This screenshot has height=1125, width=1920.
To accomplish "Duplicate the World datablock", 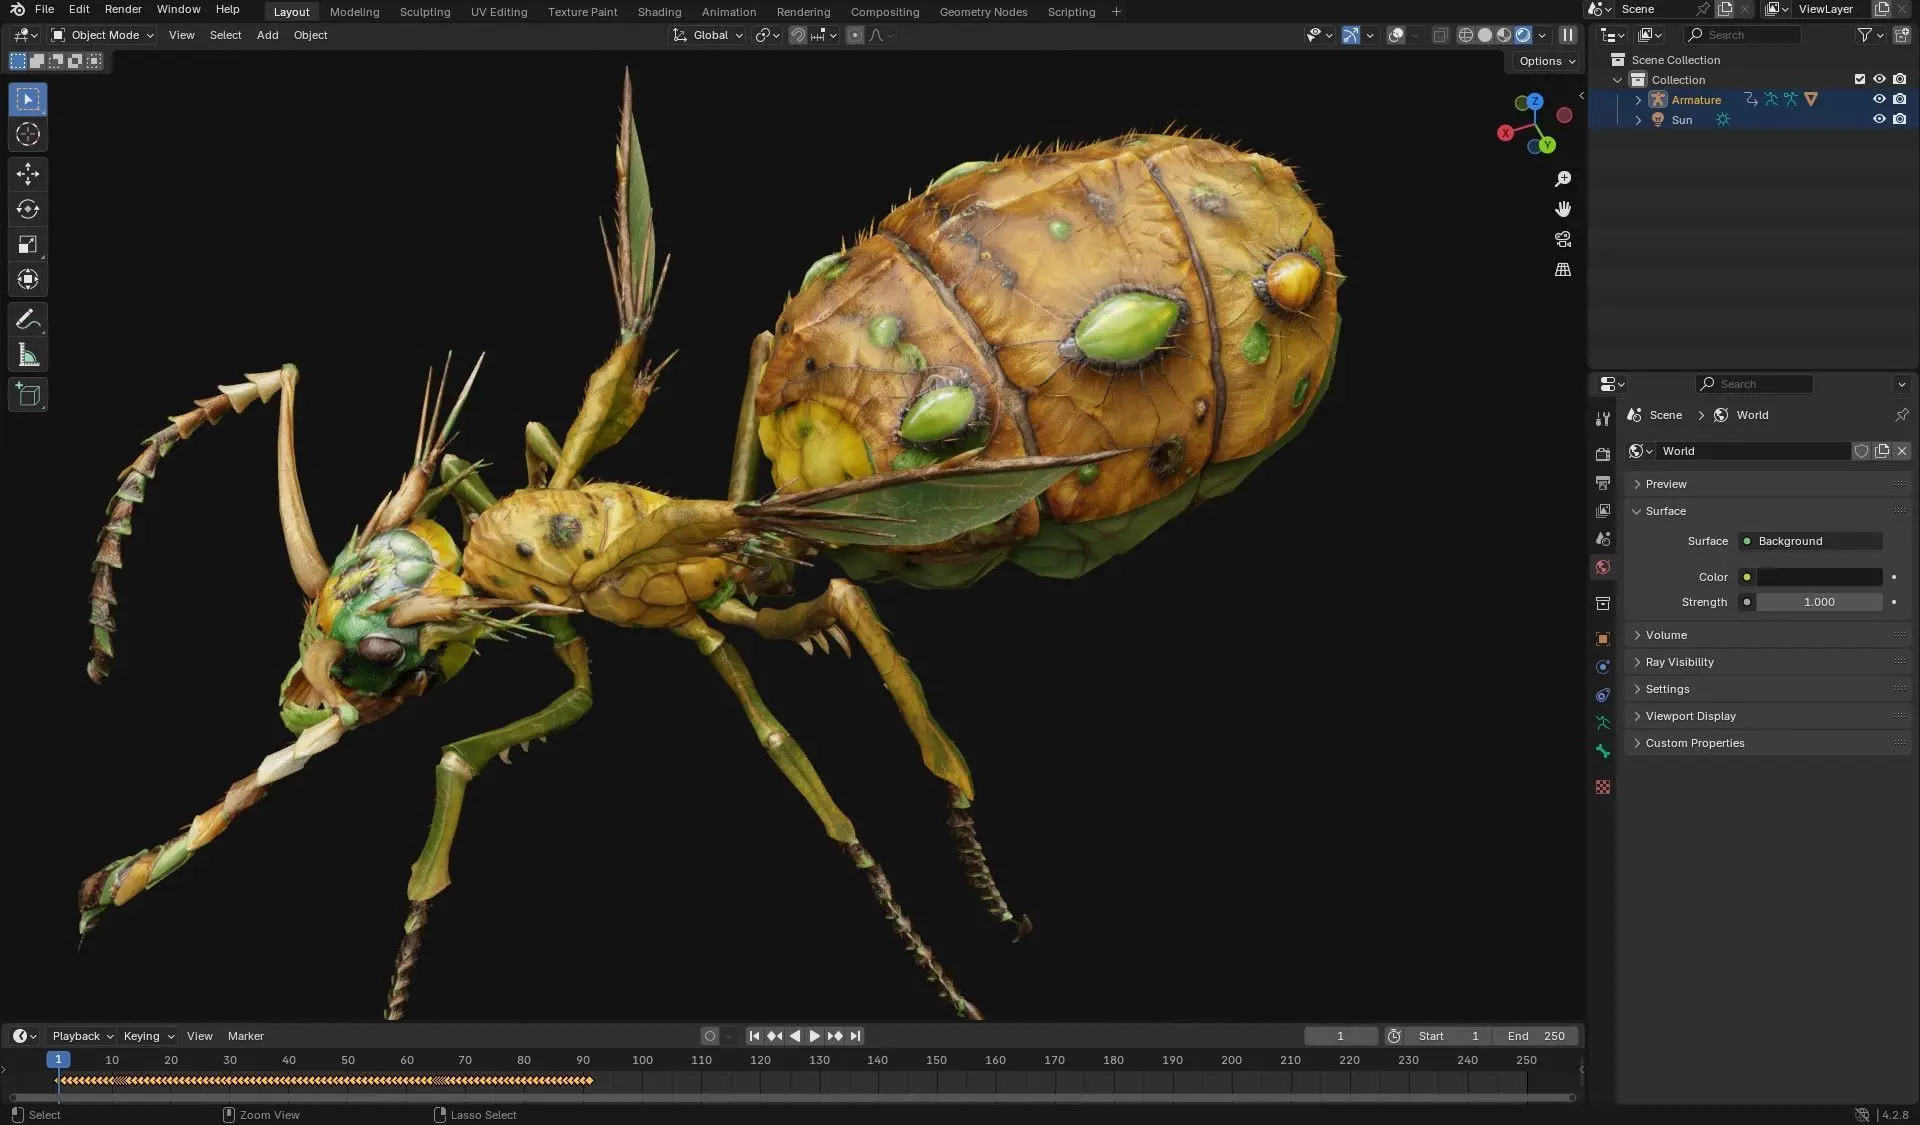I will [1882, 451].
